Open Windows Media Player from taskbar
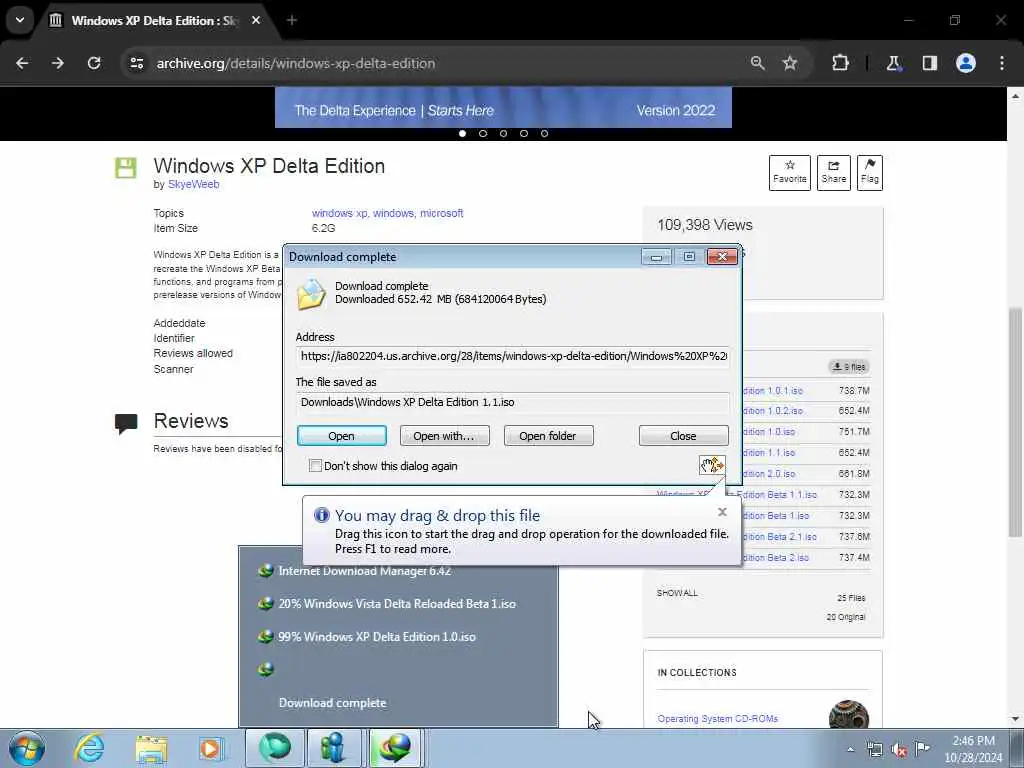Screen dimensions: 1024x768 pos(210,748)
